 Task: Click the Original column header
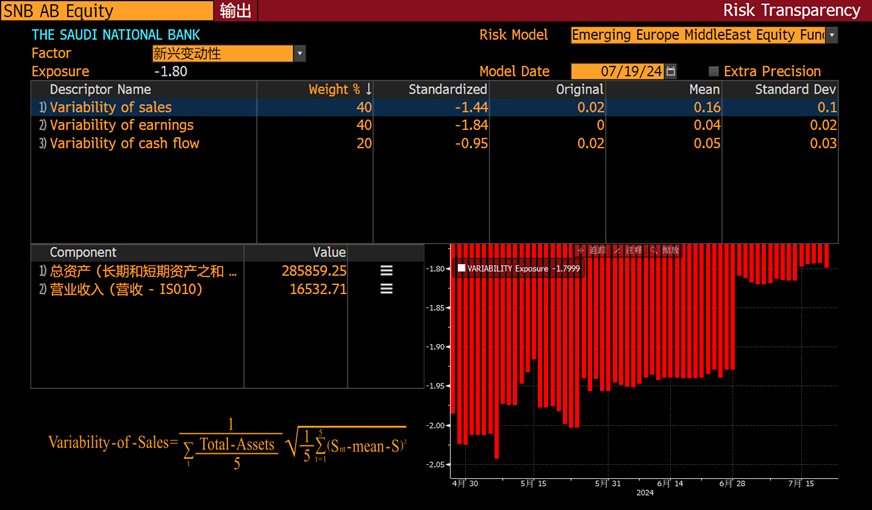coord(579,89)
